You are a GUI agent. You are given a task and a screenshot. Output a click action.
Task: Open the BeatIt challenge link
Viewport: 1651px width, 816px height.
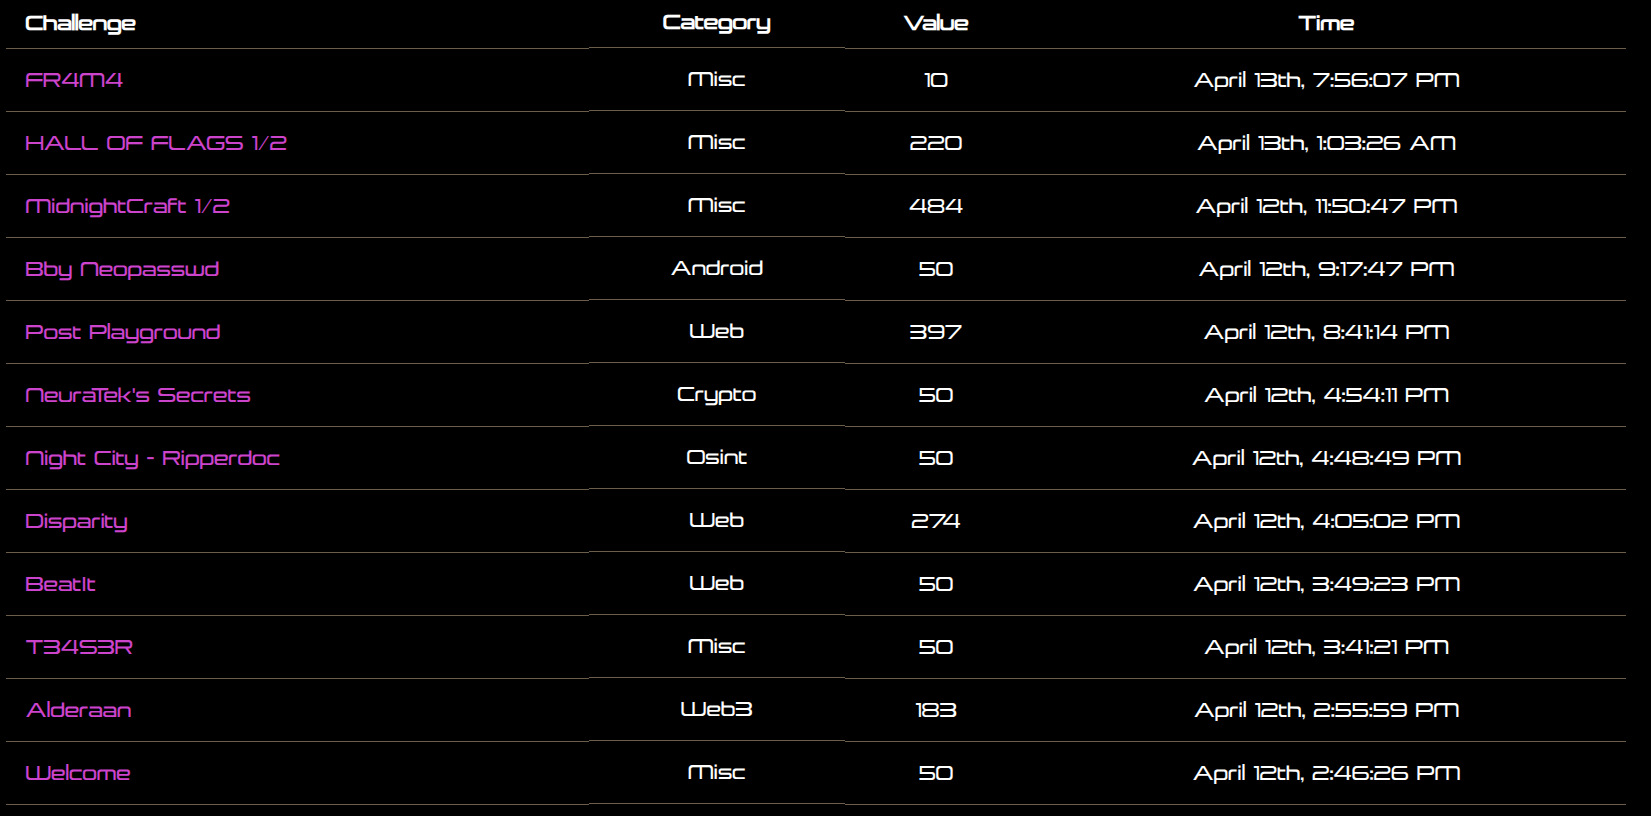61,584
